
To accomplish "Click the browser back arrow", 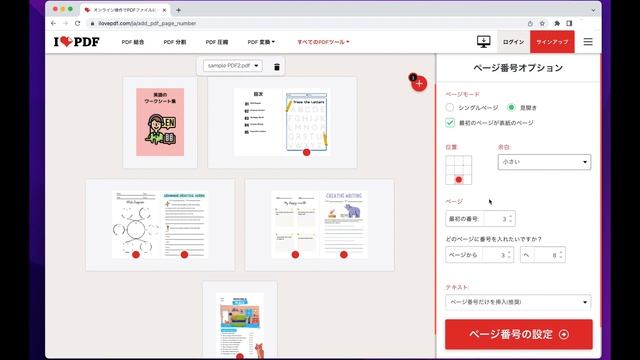I will [x=53, y=23].
